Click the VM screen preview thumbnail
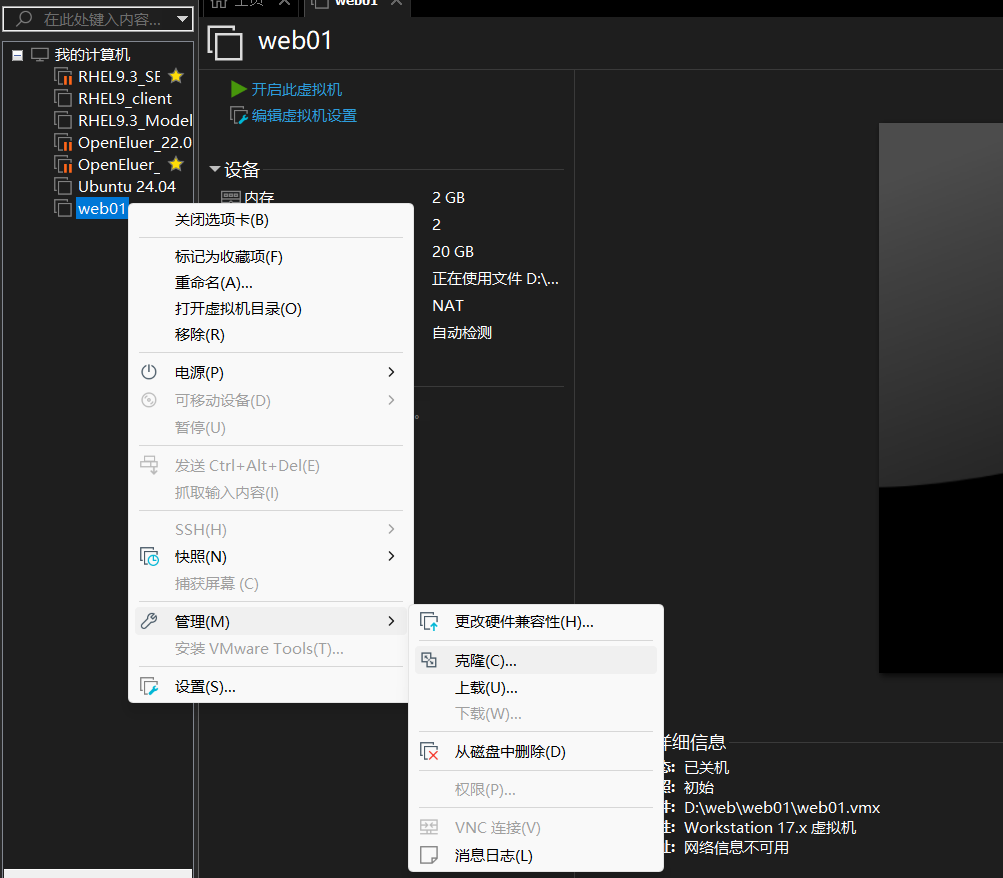 940,398
